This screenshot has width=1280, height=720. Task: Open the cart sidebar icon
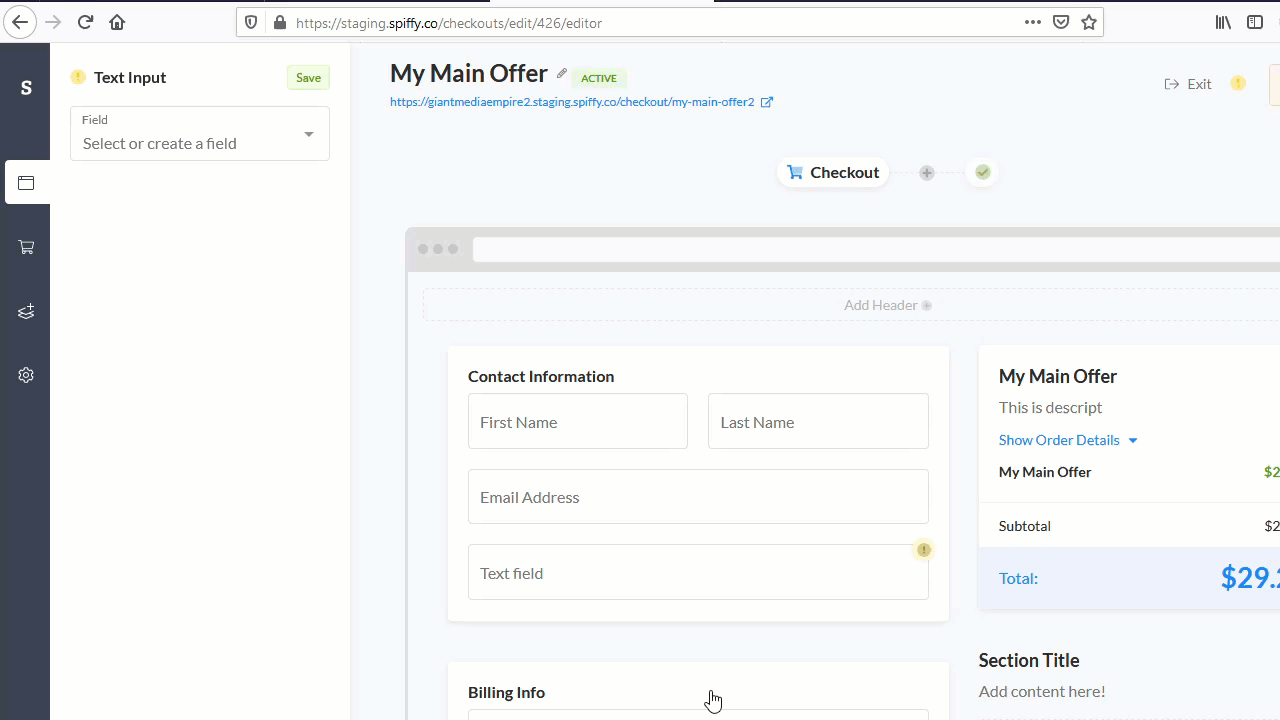click(x=26, y=247)
